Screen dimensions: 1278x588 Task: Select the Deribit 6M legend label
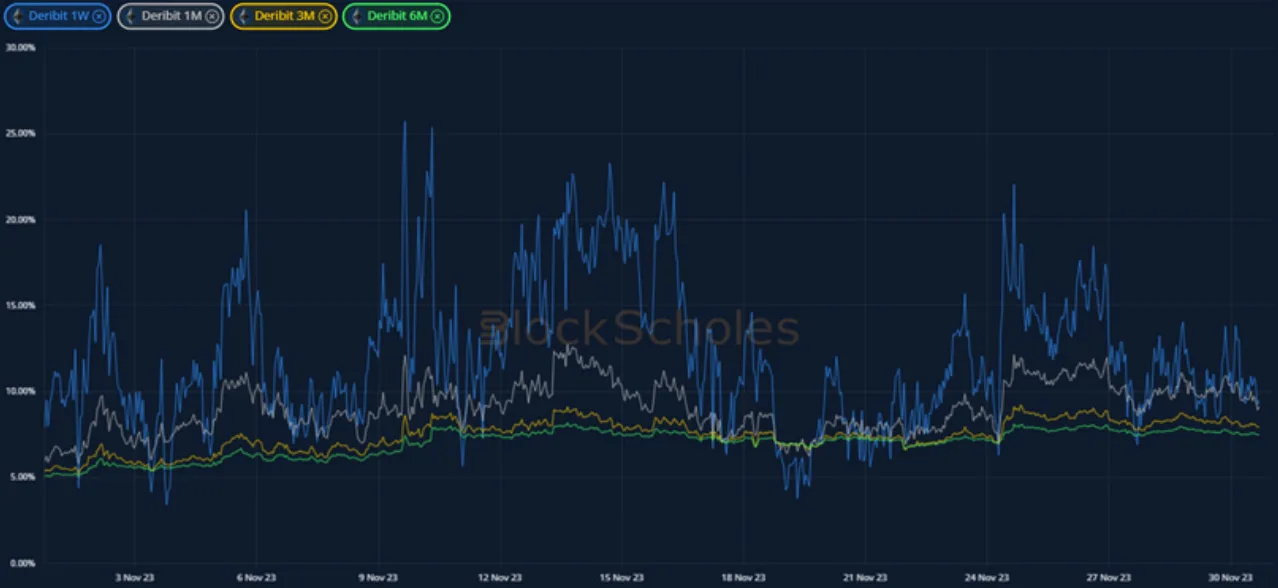pos(397,16)
